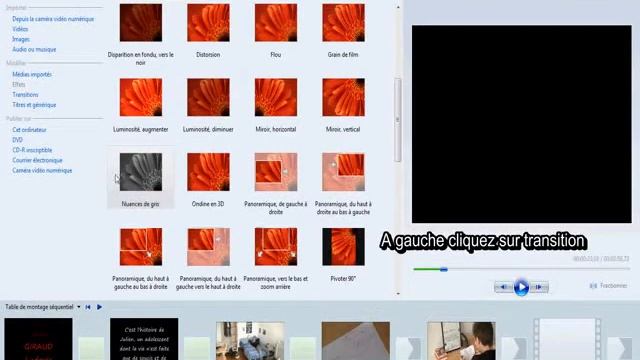Step to next frame in preview

[539, 287]
